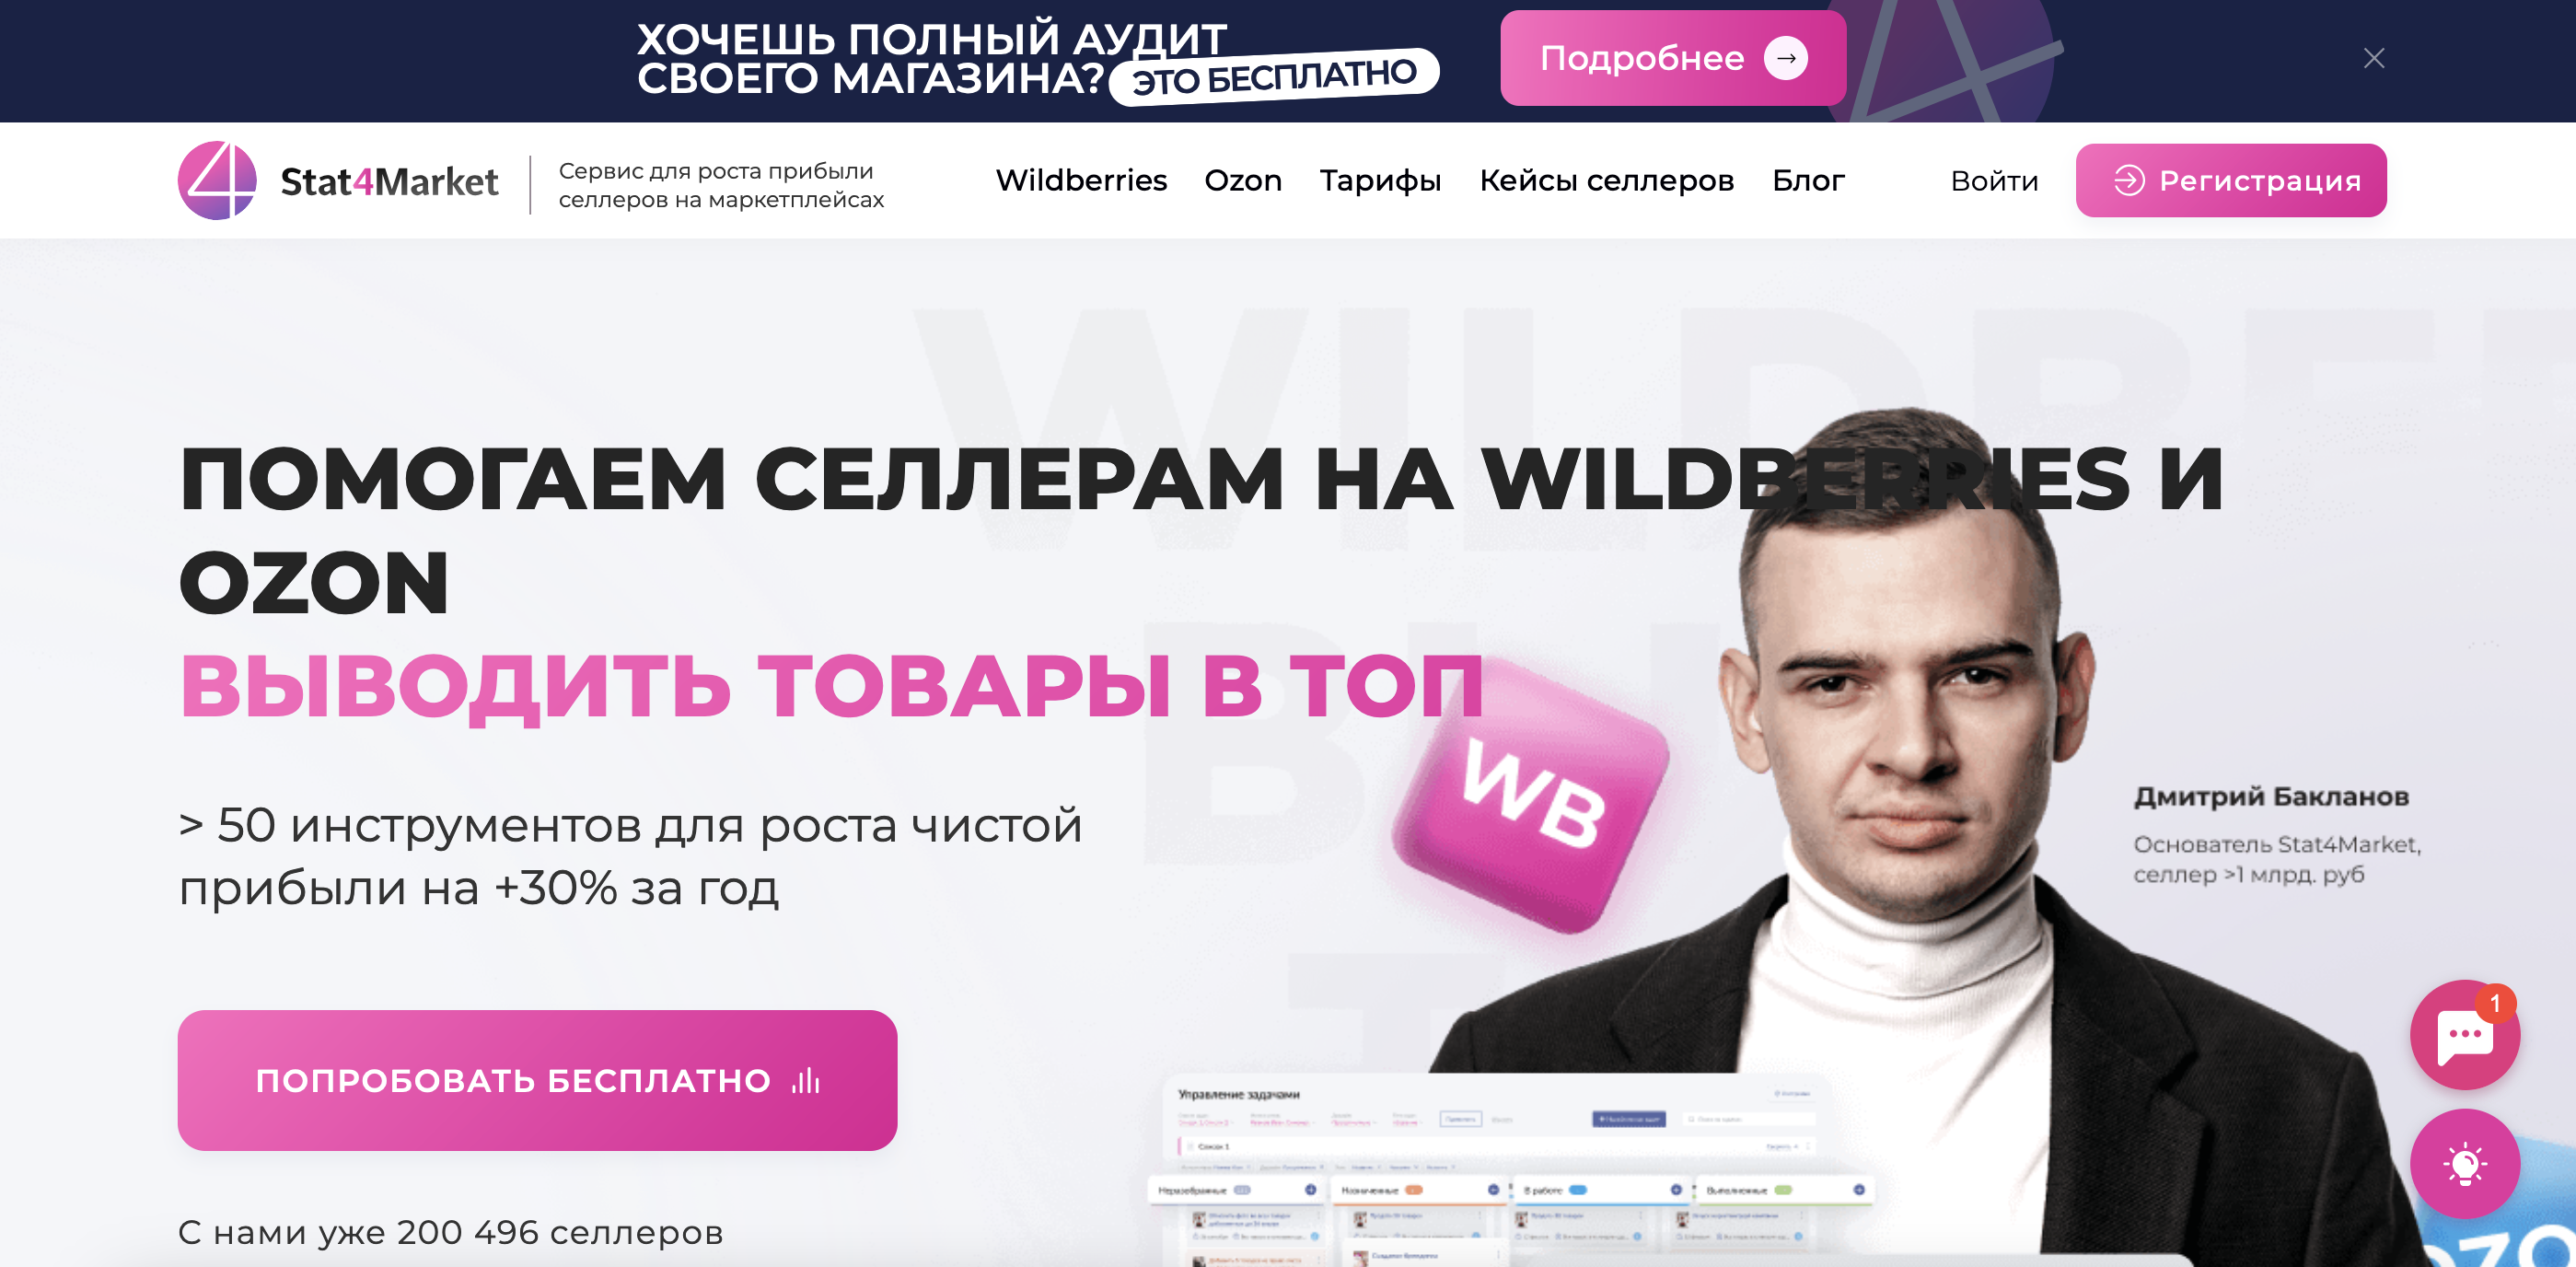The image size is (2576, 1267).
Task: Go to the Тарифы pricing page
Action: [x=1380, y=181]
